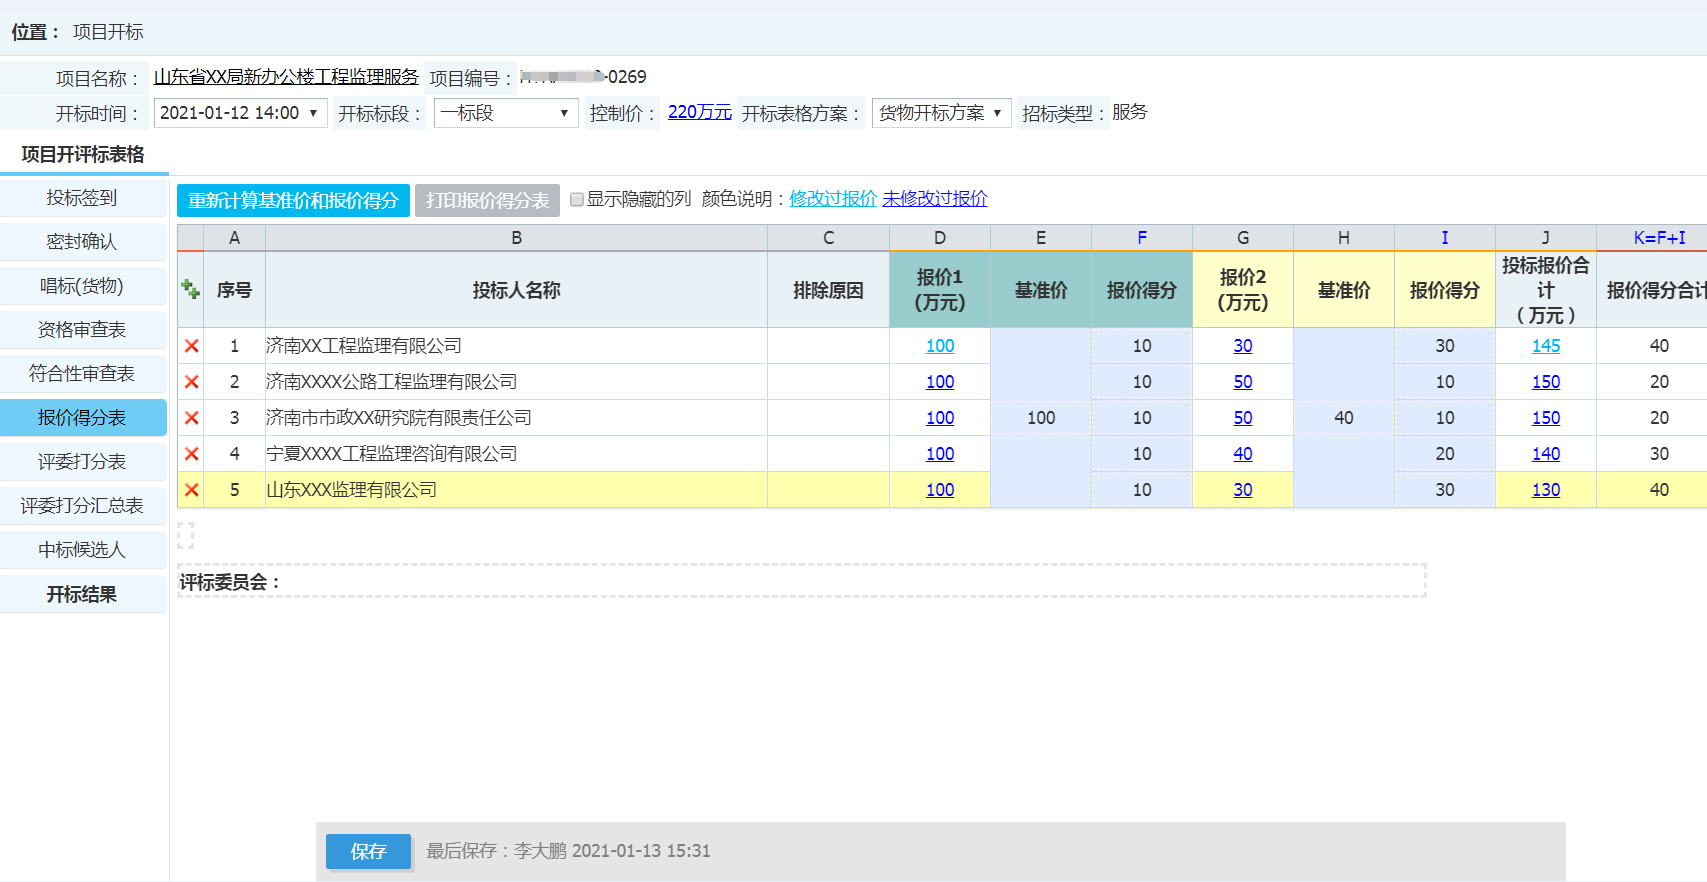Open the 开标表格方案 货物开标方案 dropdown

click(x=941, y=113)
